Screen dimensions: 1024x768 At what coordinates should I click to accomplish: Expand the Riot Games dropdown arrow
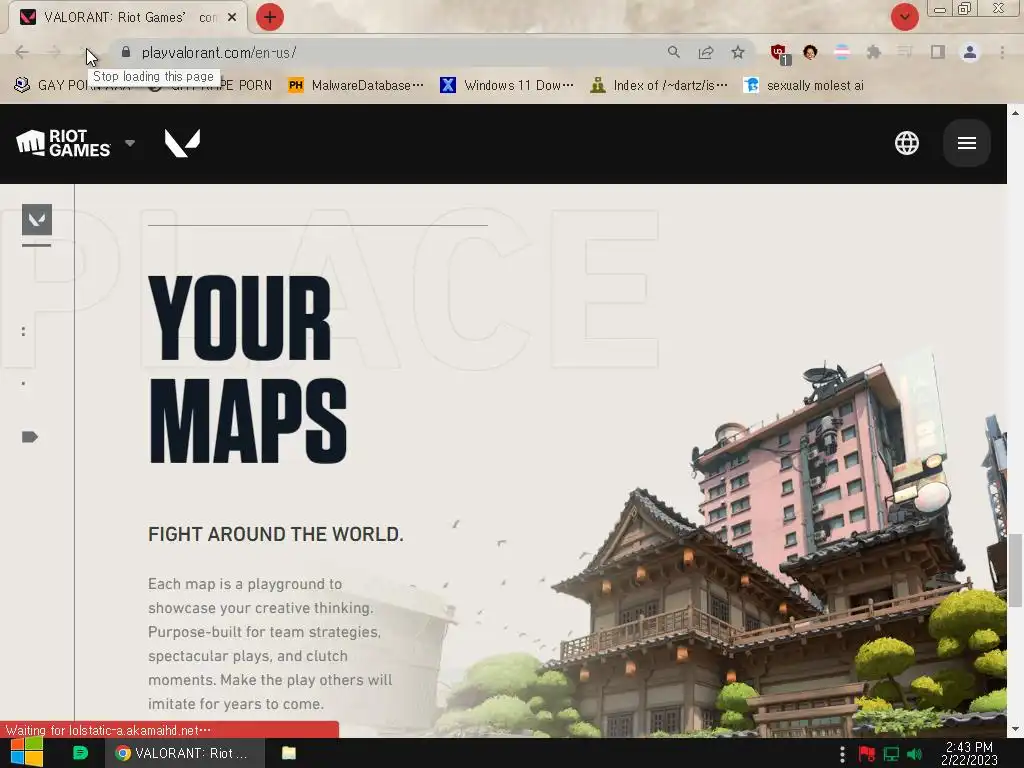[130, 143]
